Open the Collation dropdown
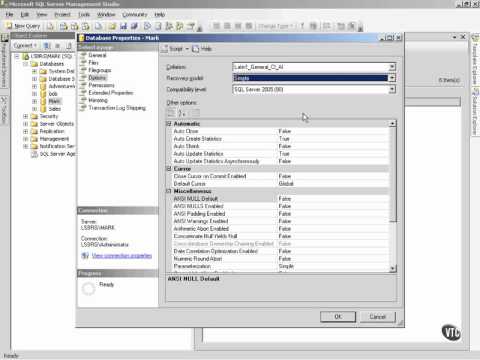 point(392,67)
